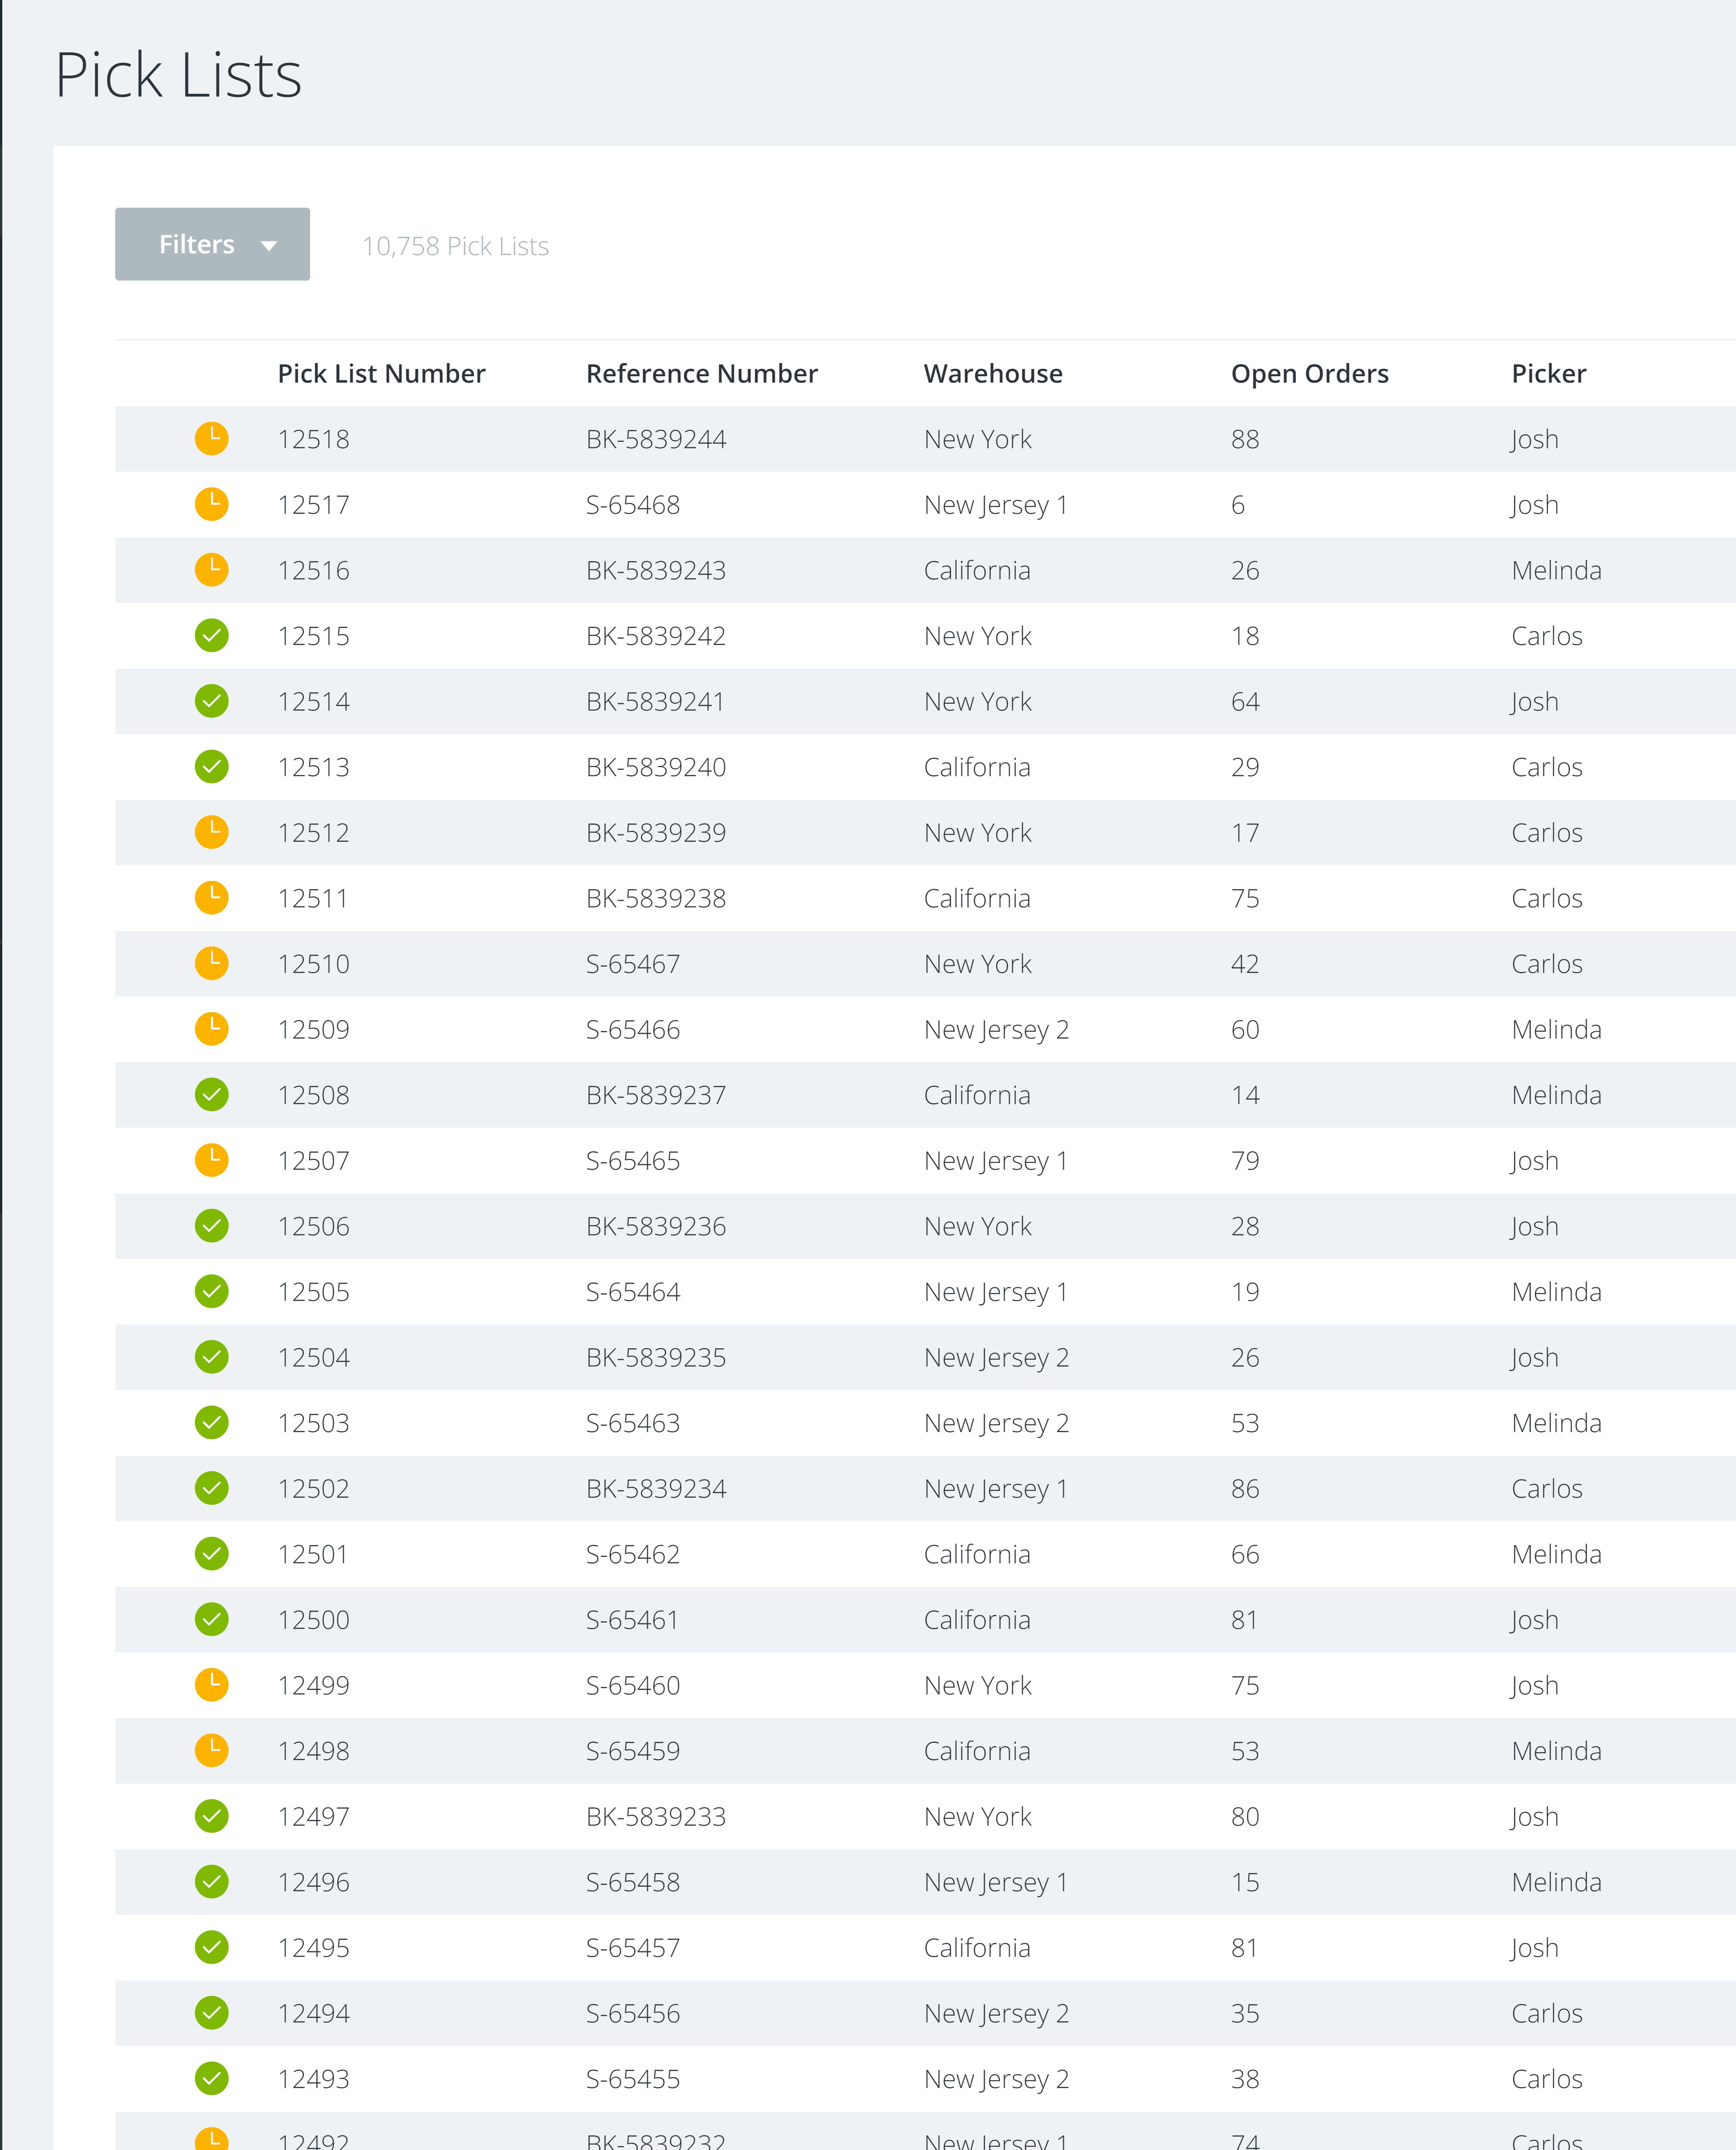This screenshot has width=1736, height=2150.
Task: Click the Picker column header
Action: click(1548, 374)
